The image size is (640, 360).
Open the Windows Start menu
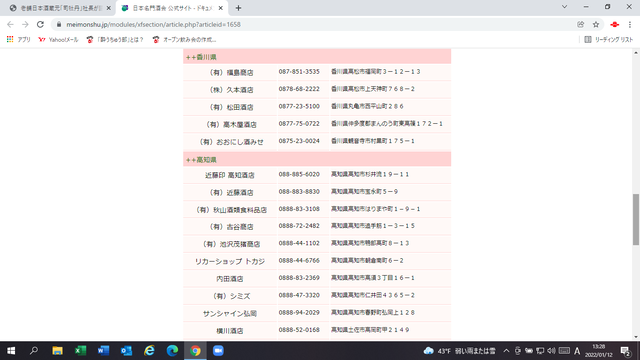click(11, 351)
